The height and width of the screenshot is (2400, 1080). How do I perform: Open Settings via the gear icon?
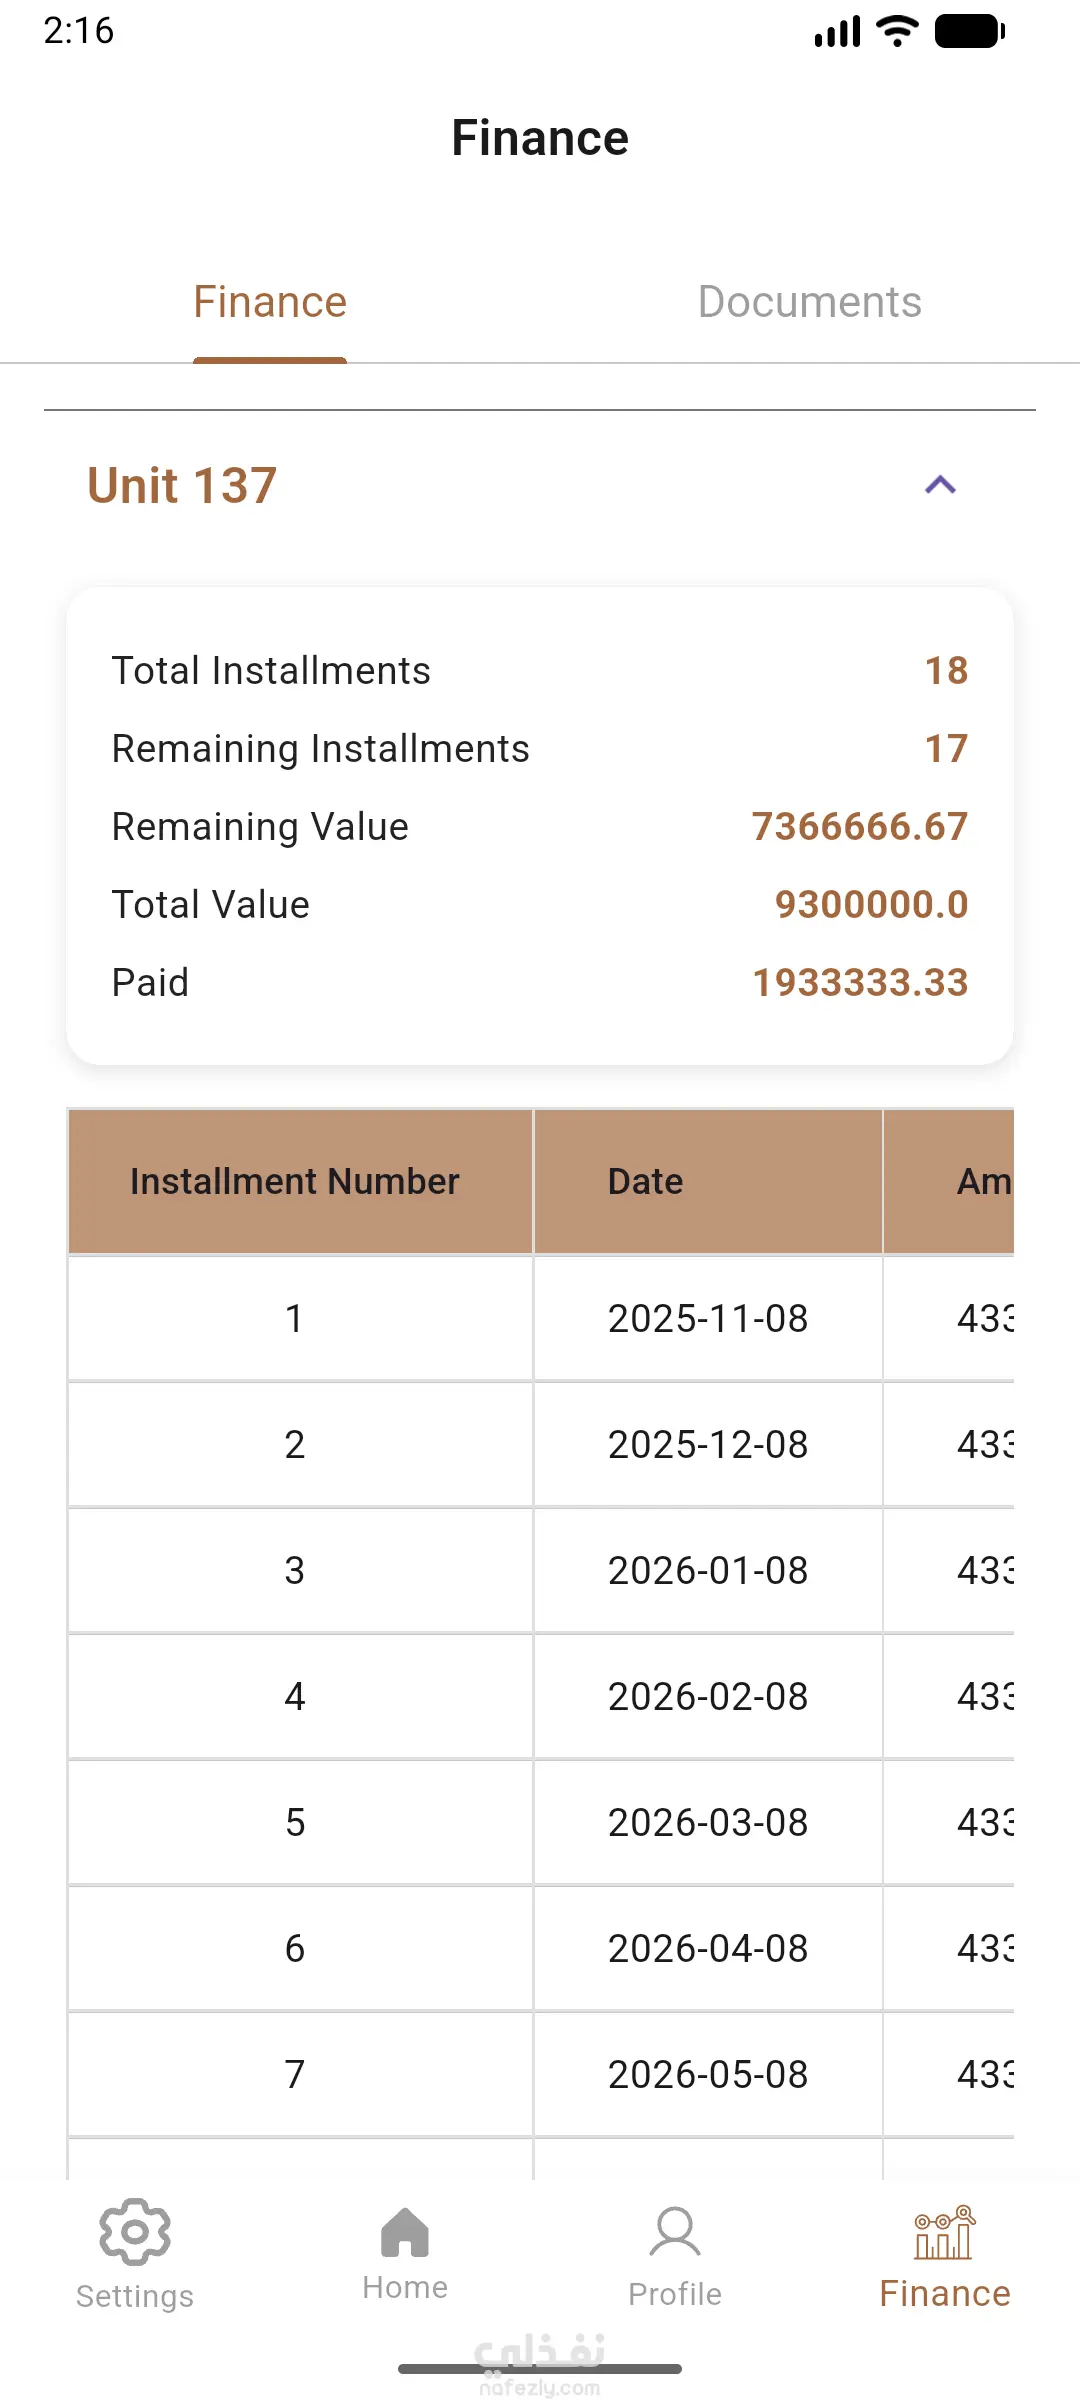pos(135,2231)
